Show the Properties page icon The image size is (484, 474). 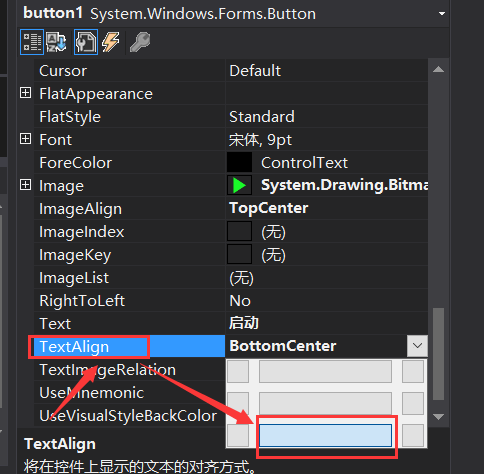[x=86, y=42]
